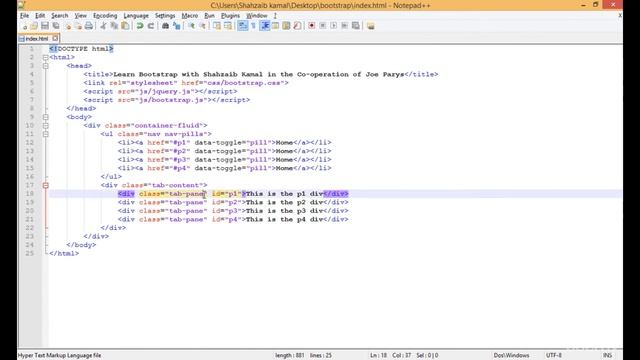The height and width of the screenshot is (360, 640).
Task: Click the Dos\Windows line ending status entry
Action: tap(511, 355)
